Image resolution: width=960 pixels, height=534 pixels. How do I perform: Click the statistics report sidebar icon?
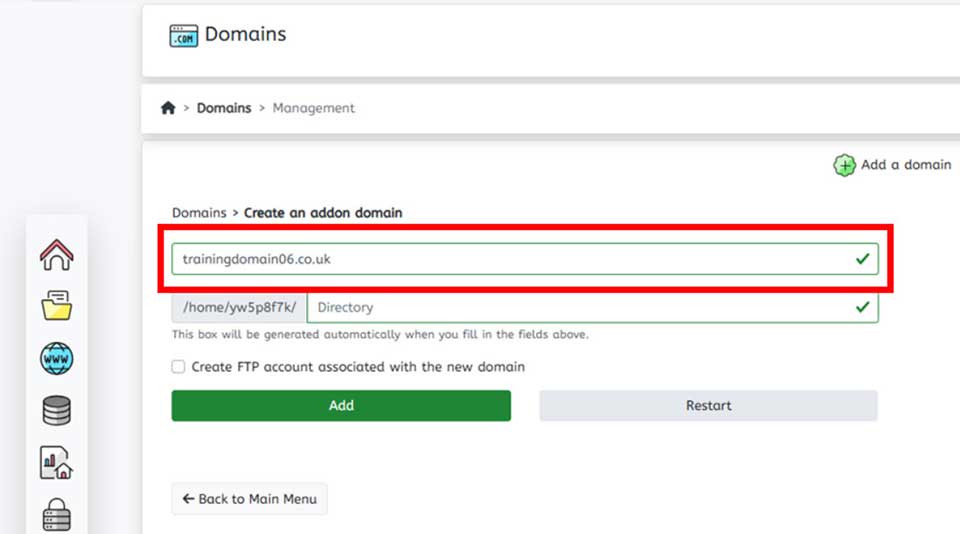tap(57, 462)
